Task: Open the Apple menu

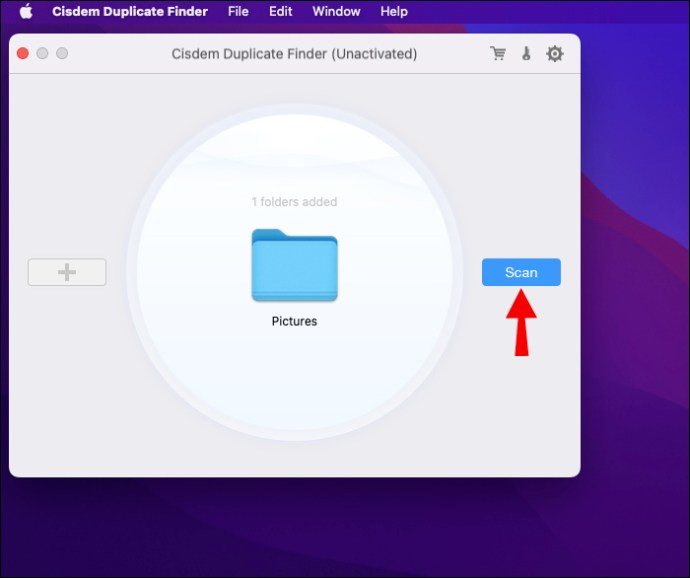Action: [26, 11]
